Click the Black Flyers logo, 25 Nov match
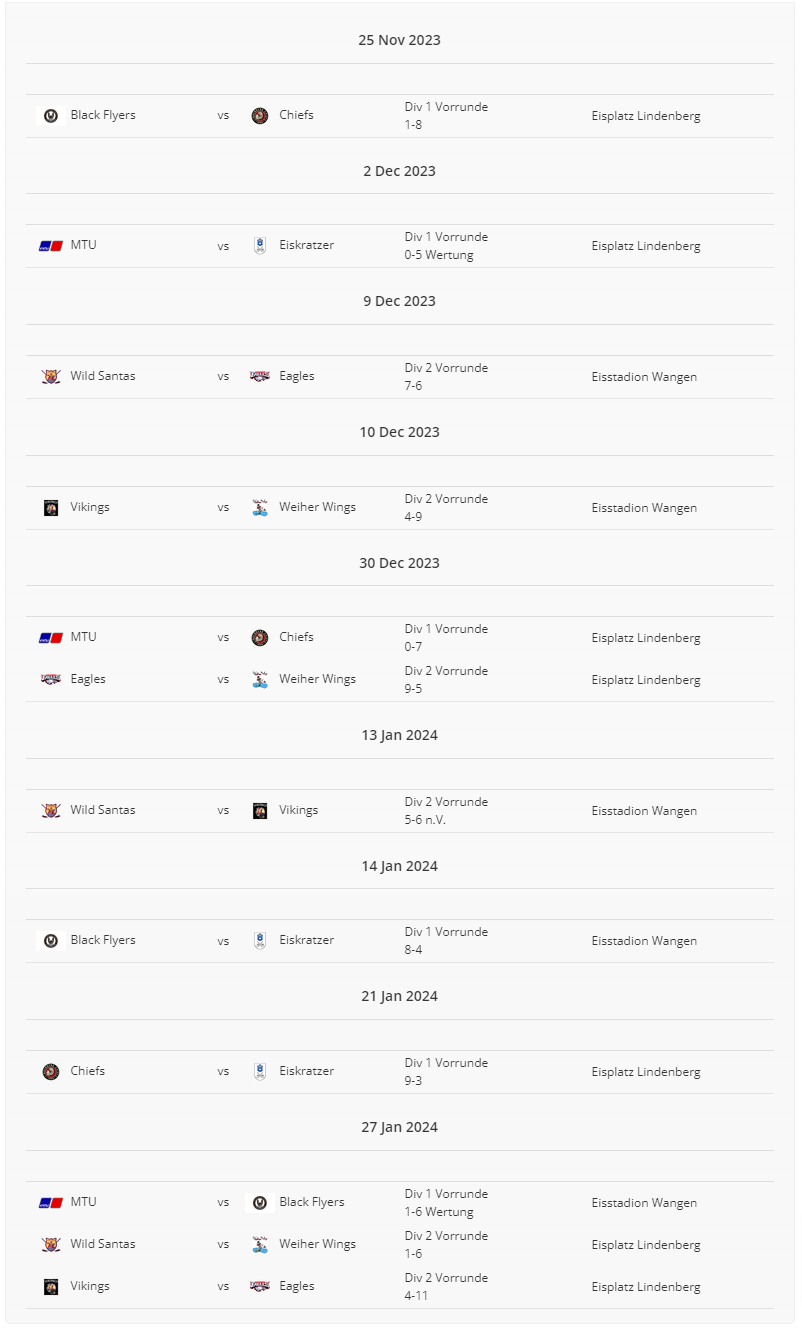802x1330 pixels. pos(51,115)
